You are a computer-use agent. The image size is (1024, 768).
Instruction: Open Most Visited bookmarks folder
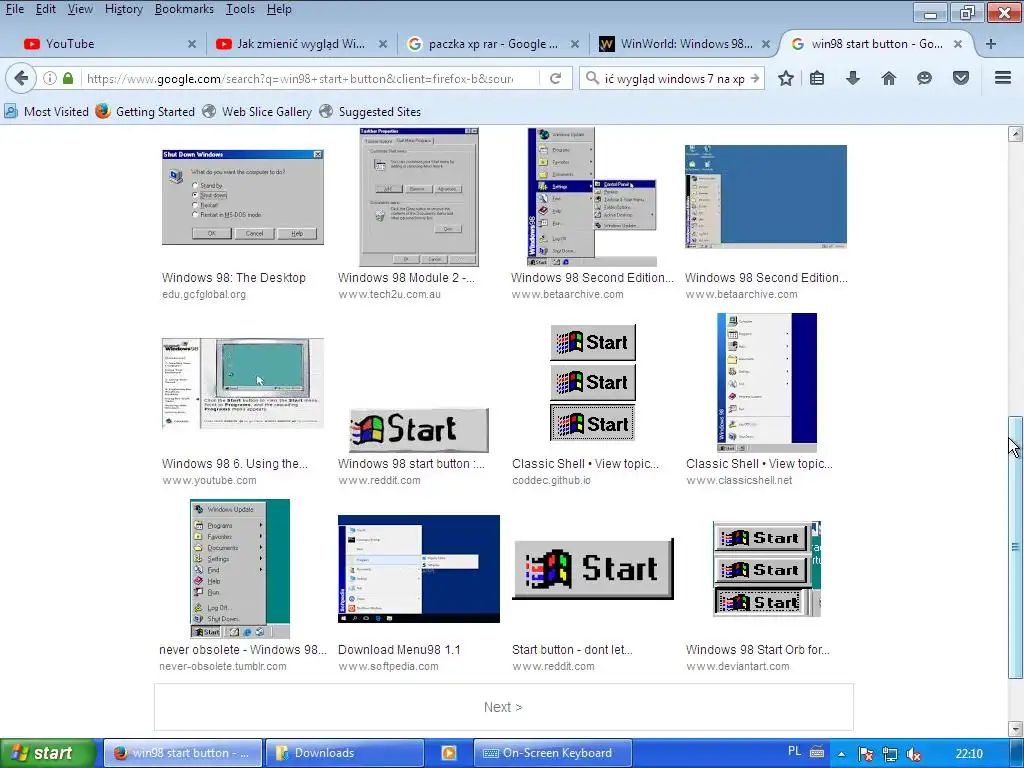coord(46,112)
